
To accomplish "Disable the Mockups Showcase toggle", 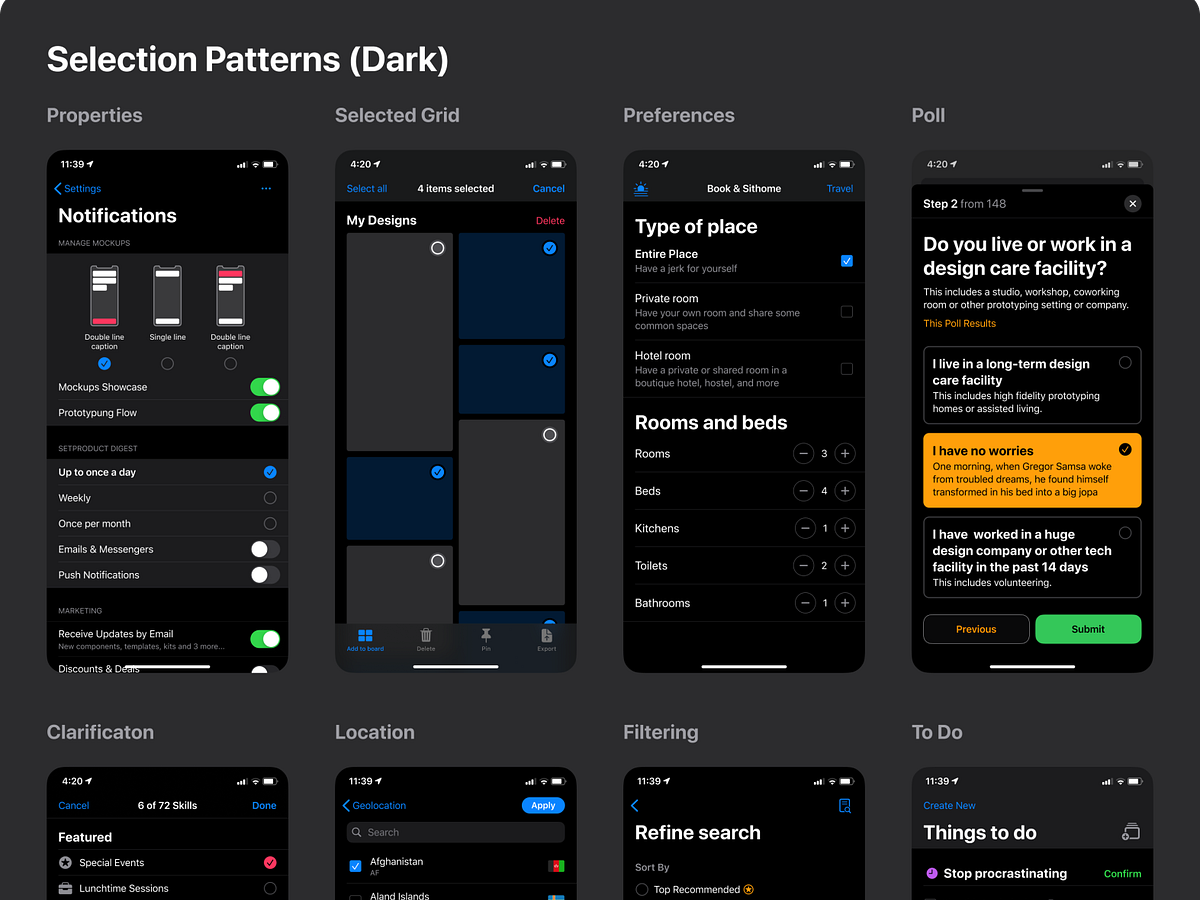I will 265,387.
